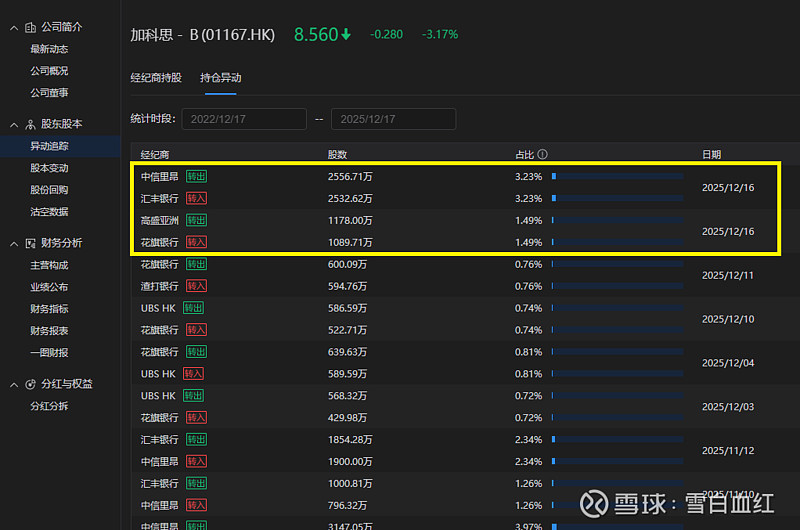Click the 公司简介 section icon
The width and height of the screenshot is (800, 530).
point(30,27)
